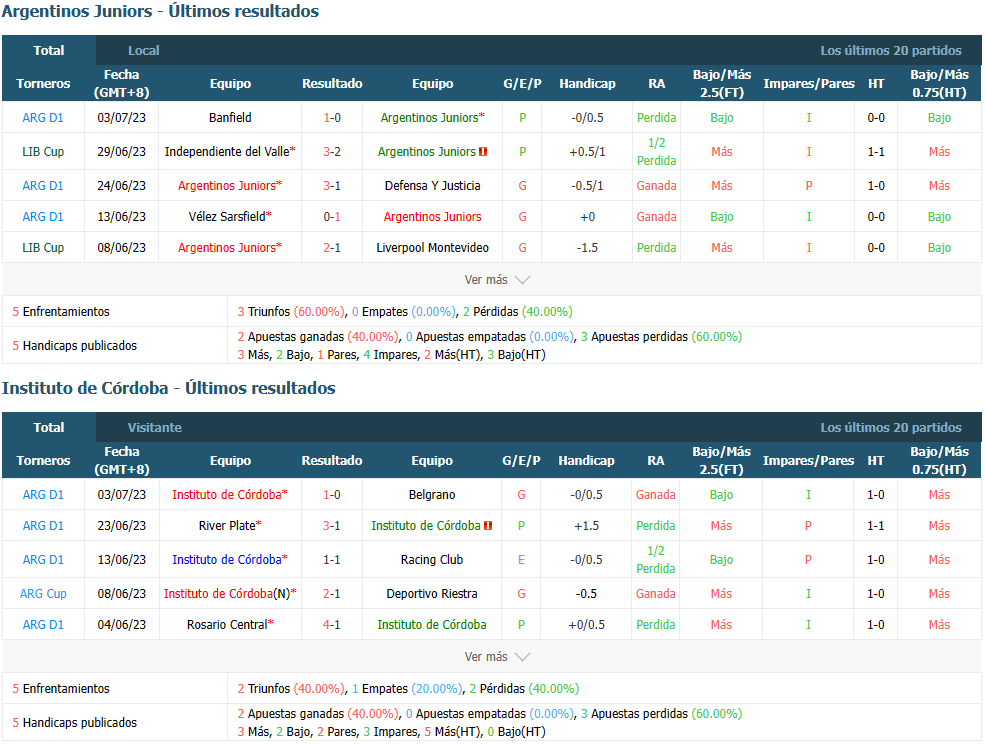Open LIB Cup link on Liverpool Montevideo row
Viewport: 986px width, 746px height.
pos(43,248)
